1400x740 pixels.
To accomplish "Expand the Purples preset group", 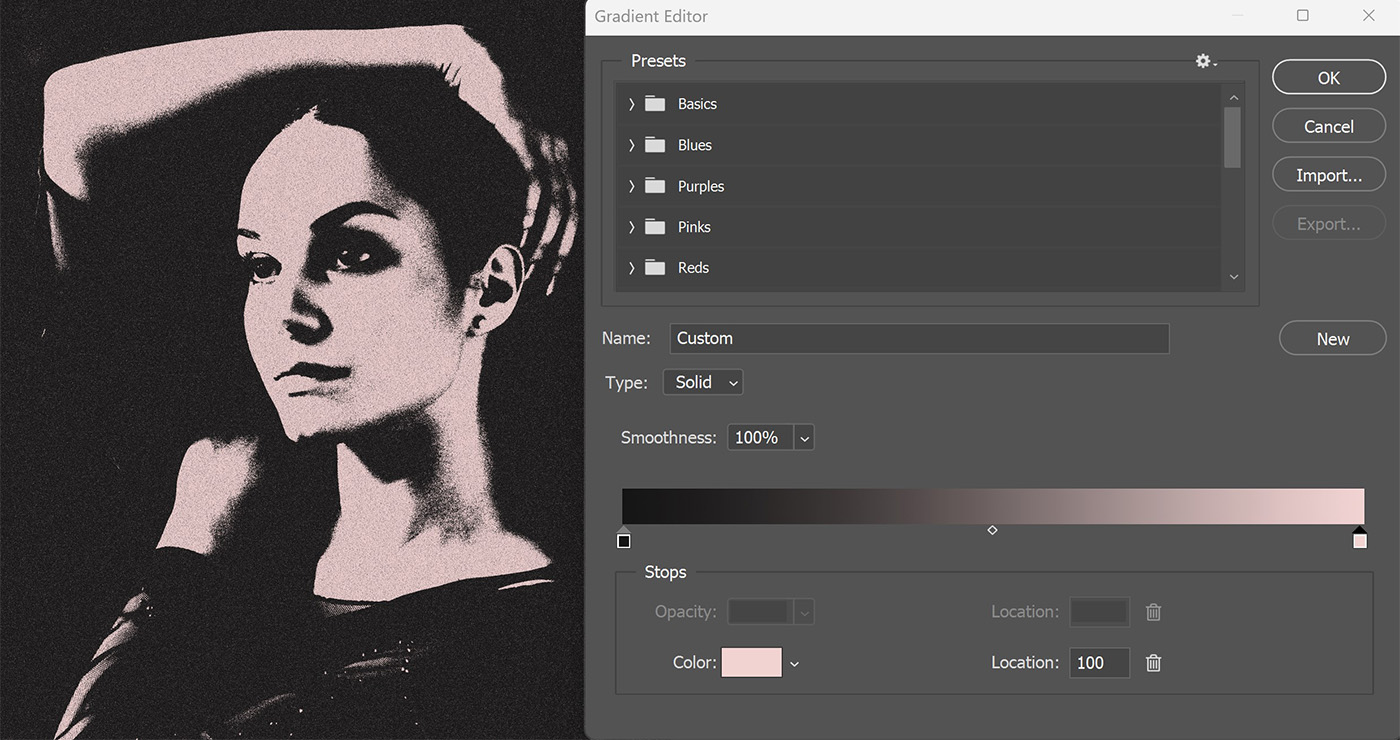I will 631,186.
